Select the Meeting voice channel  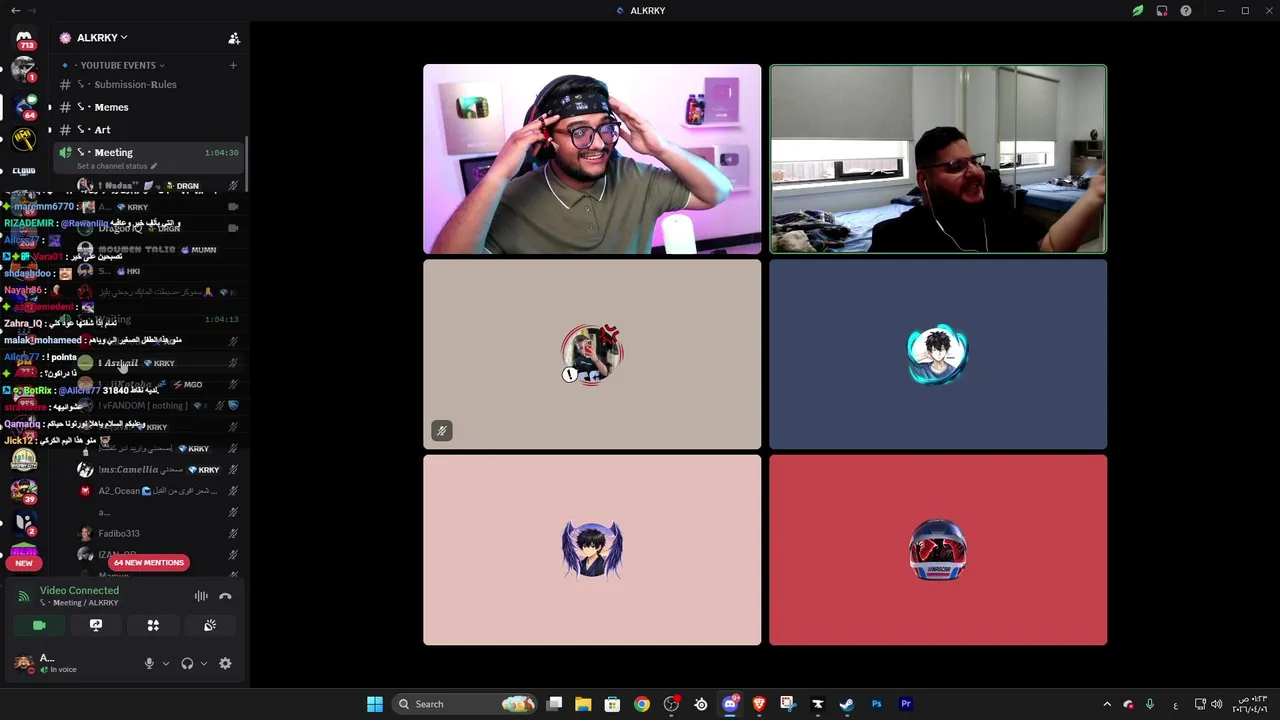(x=147, y=157)
